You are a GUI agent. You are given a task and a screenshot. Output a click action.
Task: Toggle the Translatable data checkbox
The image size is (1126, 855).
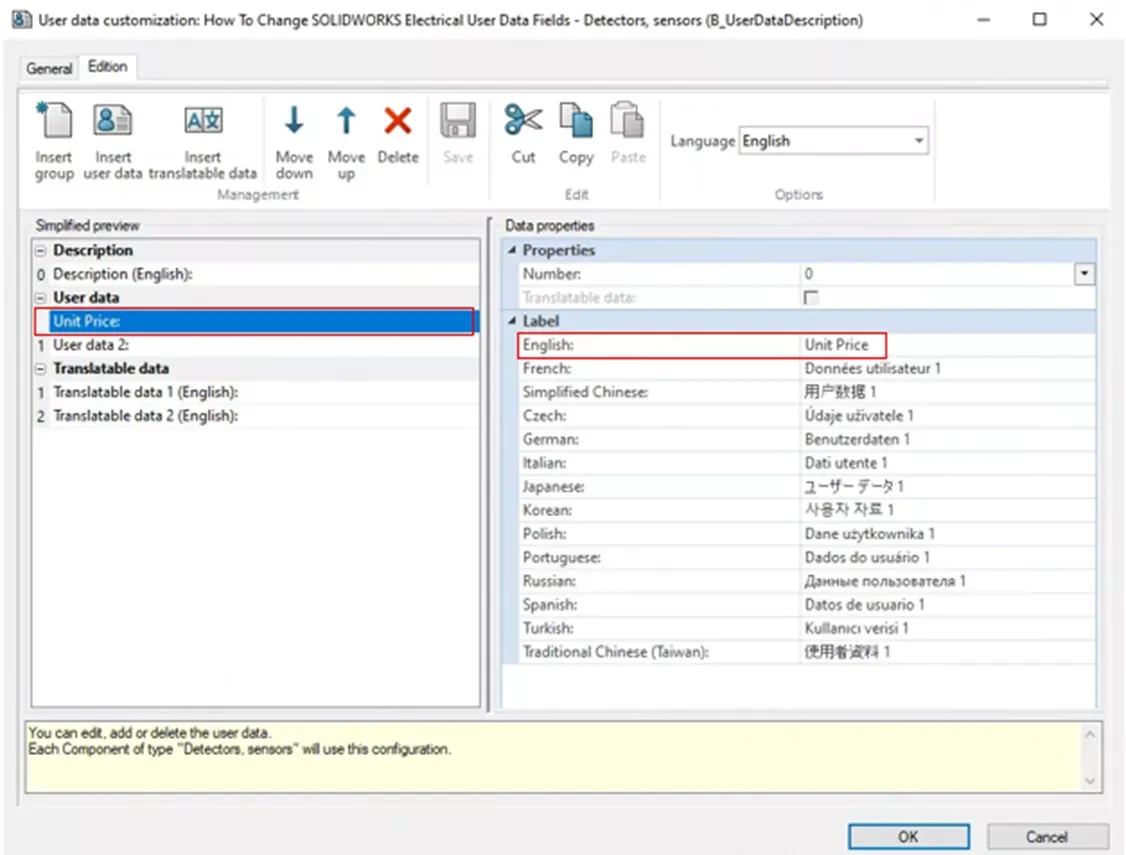pyautogui.click(x=811, y=297)
